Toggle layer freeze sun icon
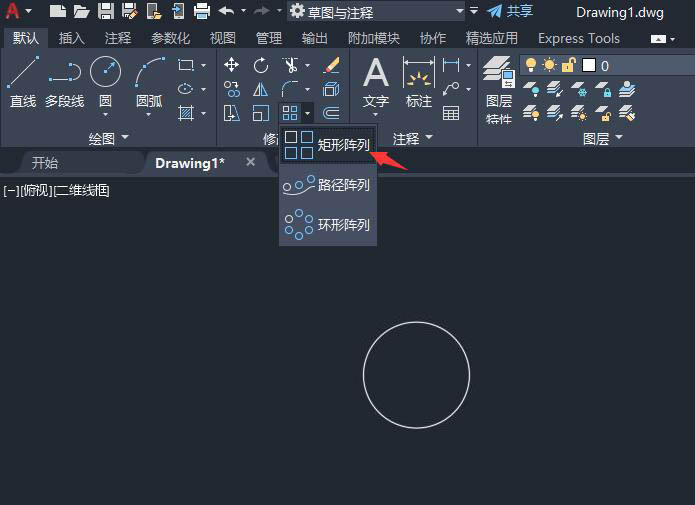 [549, 65]
